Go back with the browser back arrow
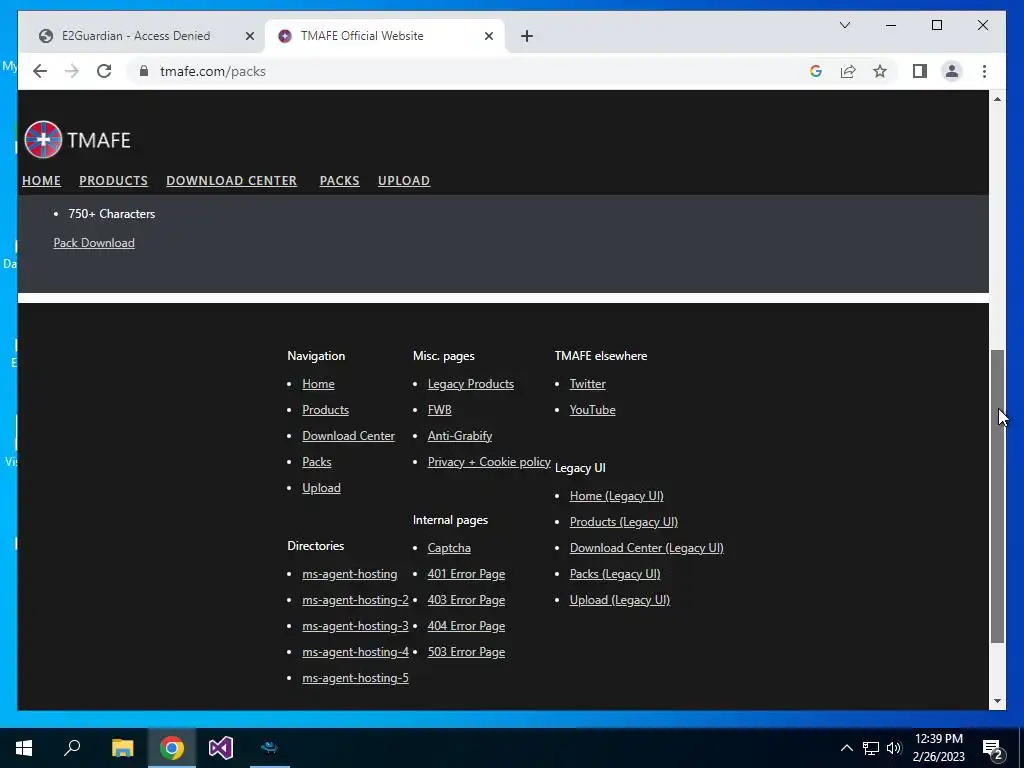Viewport: 1024px width, 768px height. pyautogui.click(x=40, y=71)
